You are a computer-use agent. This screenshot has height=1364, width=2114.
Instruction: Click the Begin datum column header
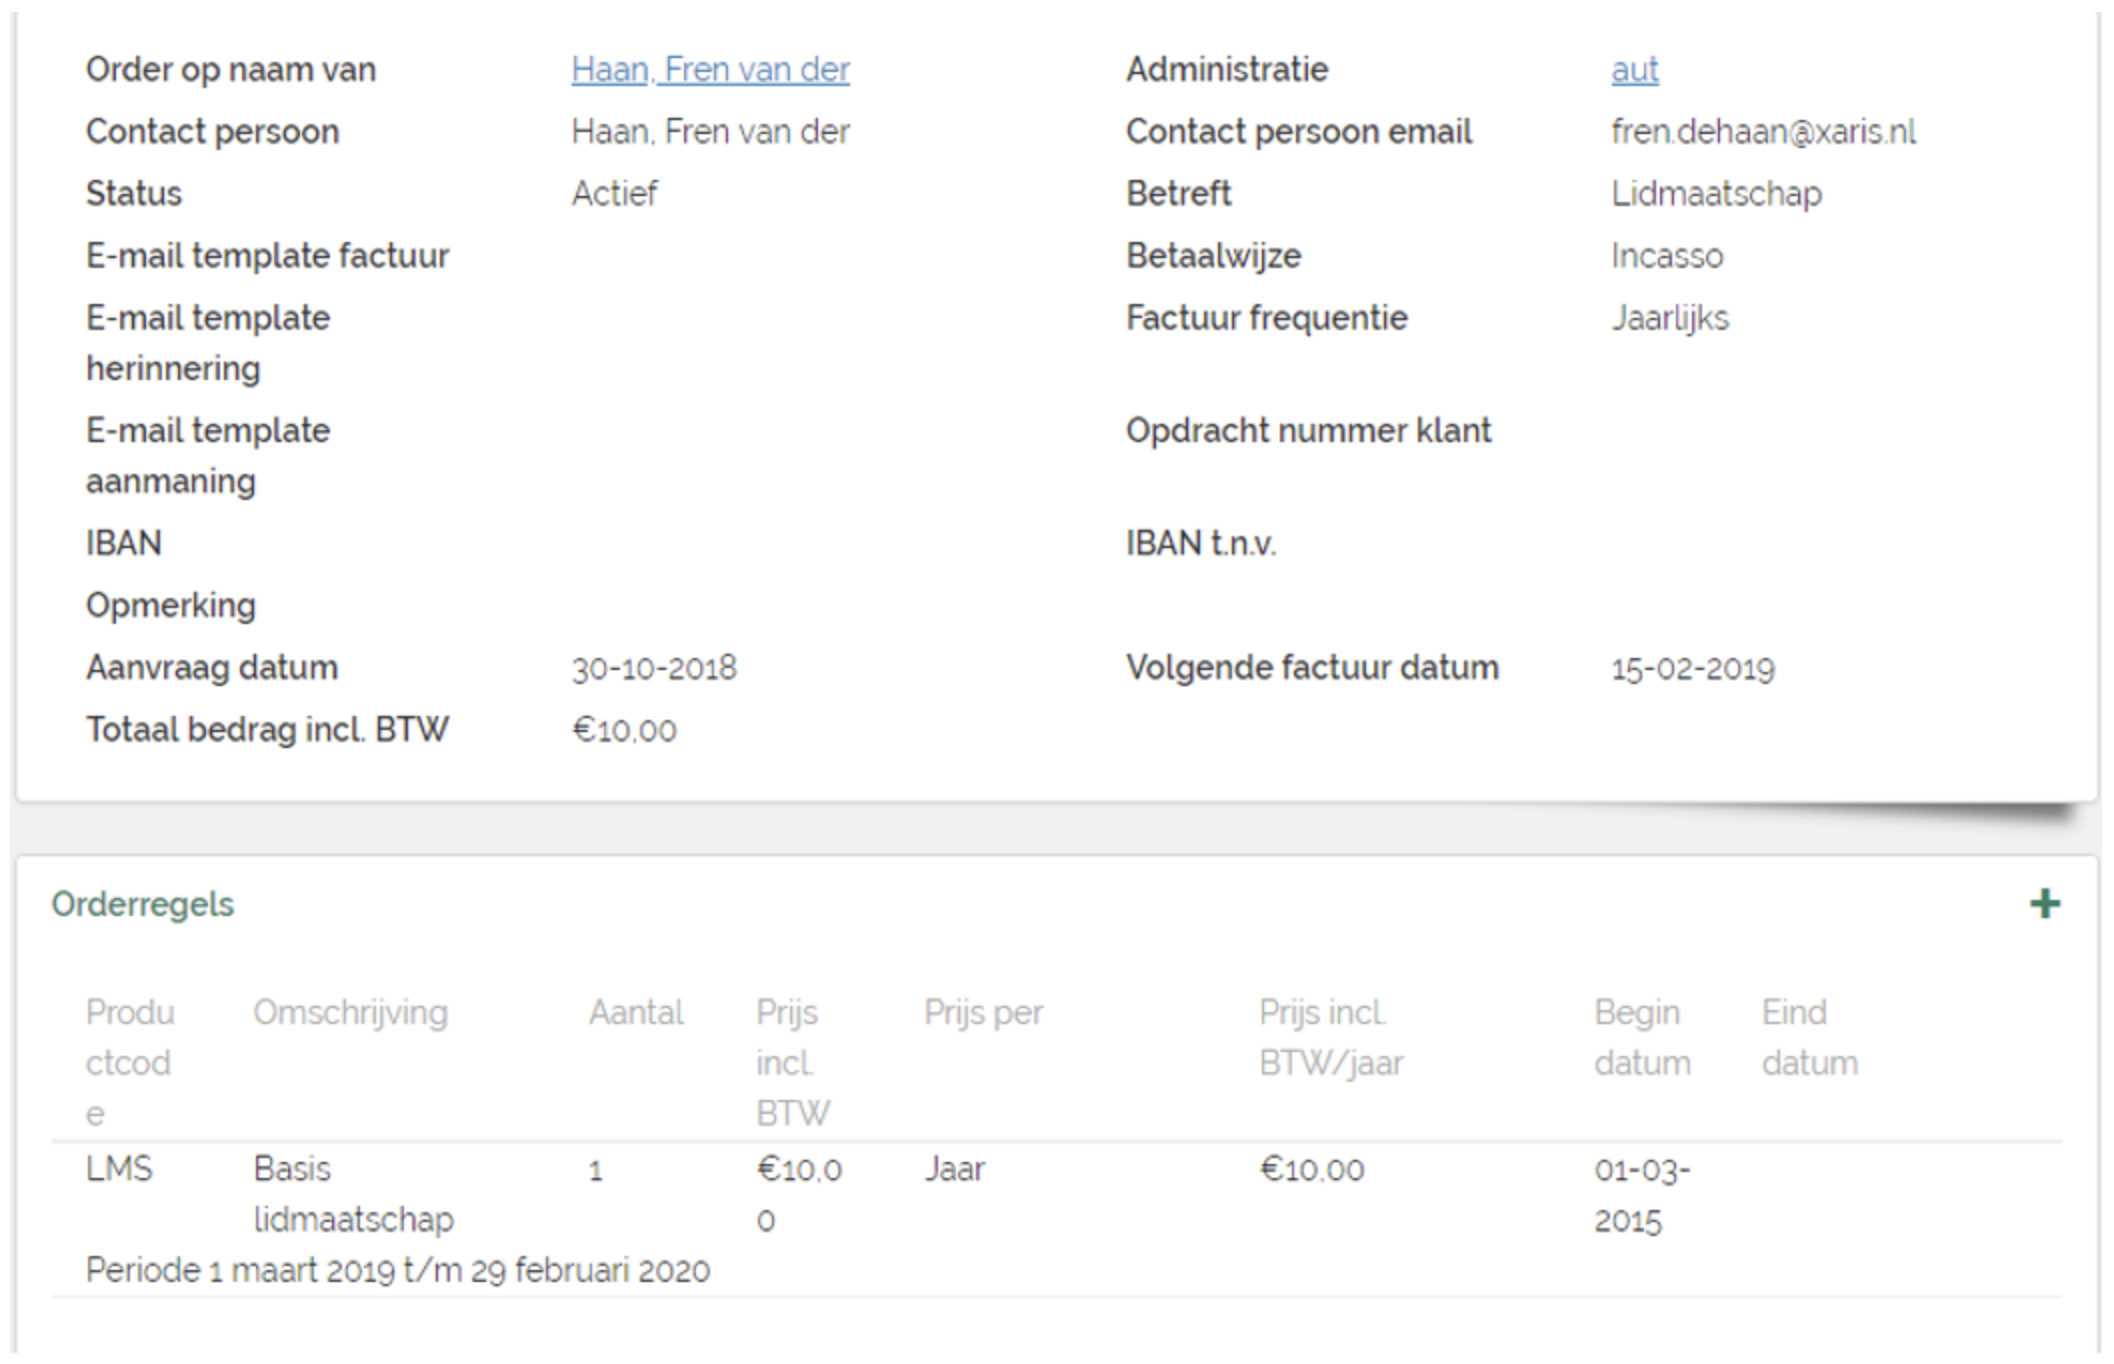(1641, 1037)
